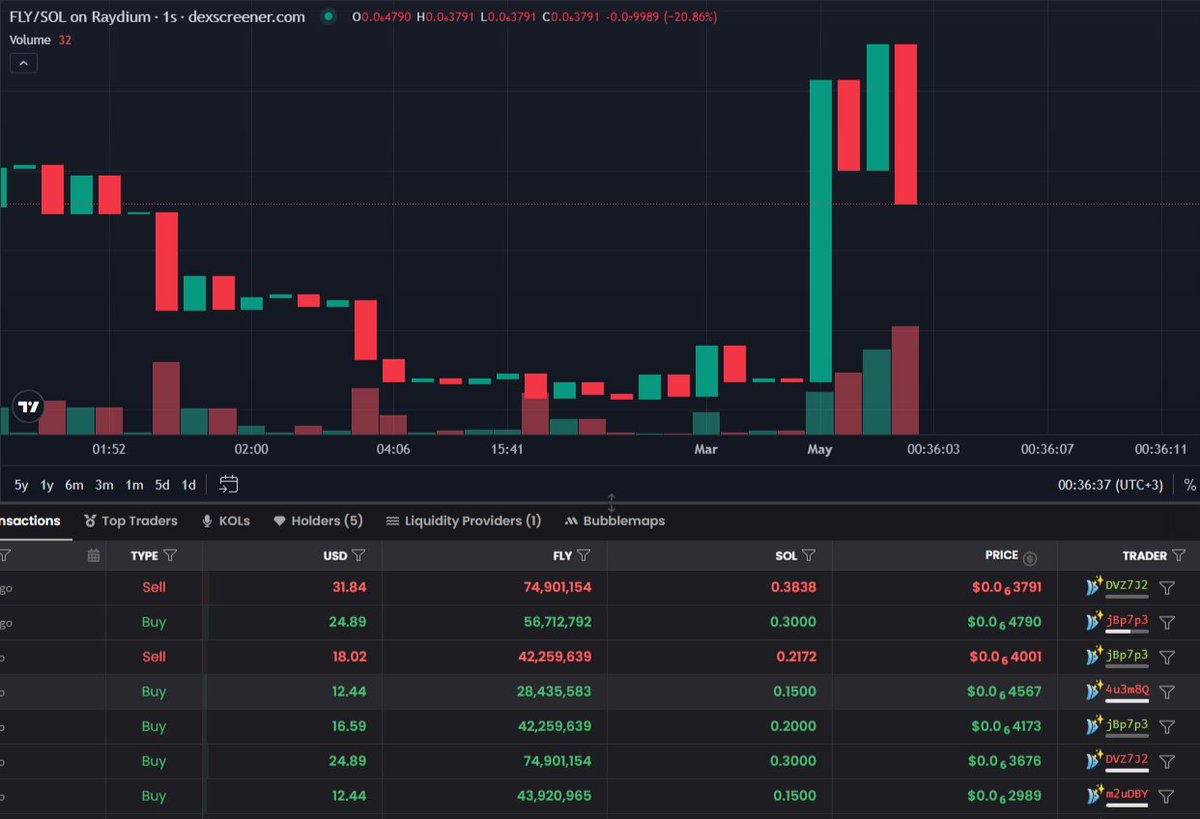Click the panel resize handle arrows
The image size is (1200, 819).
(612, 502)
